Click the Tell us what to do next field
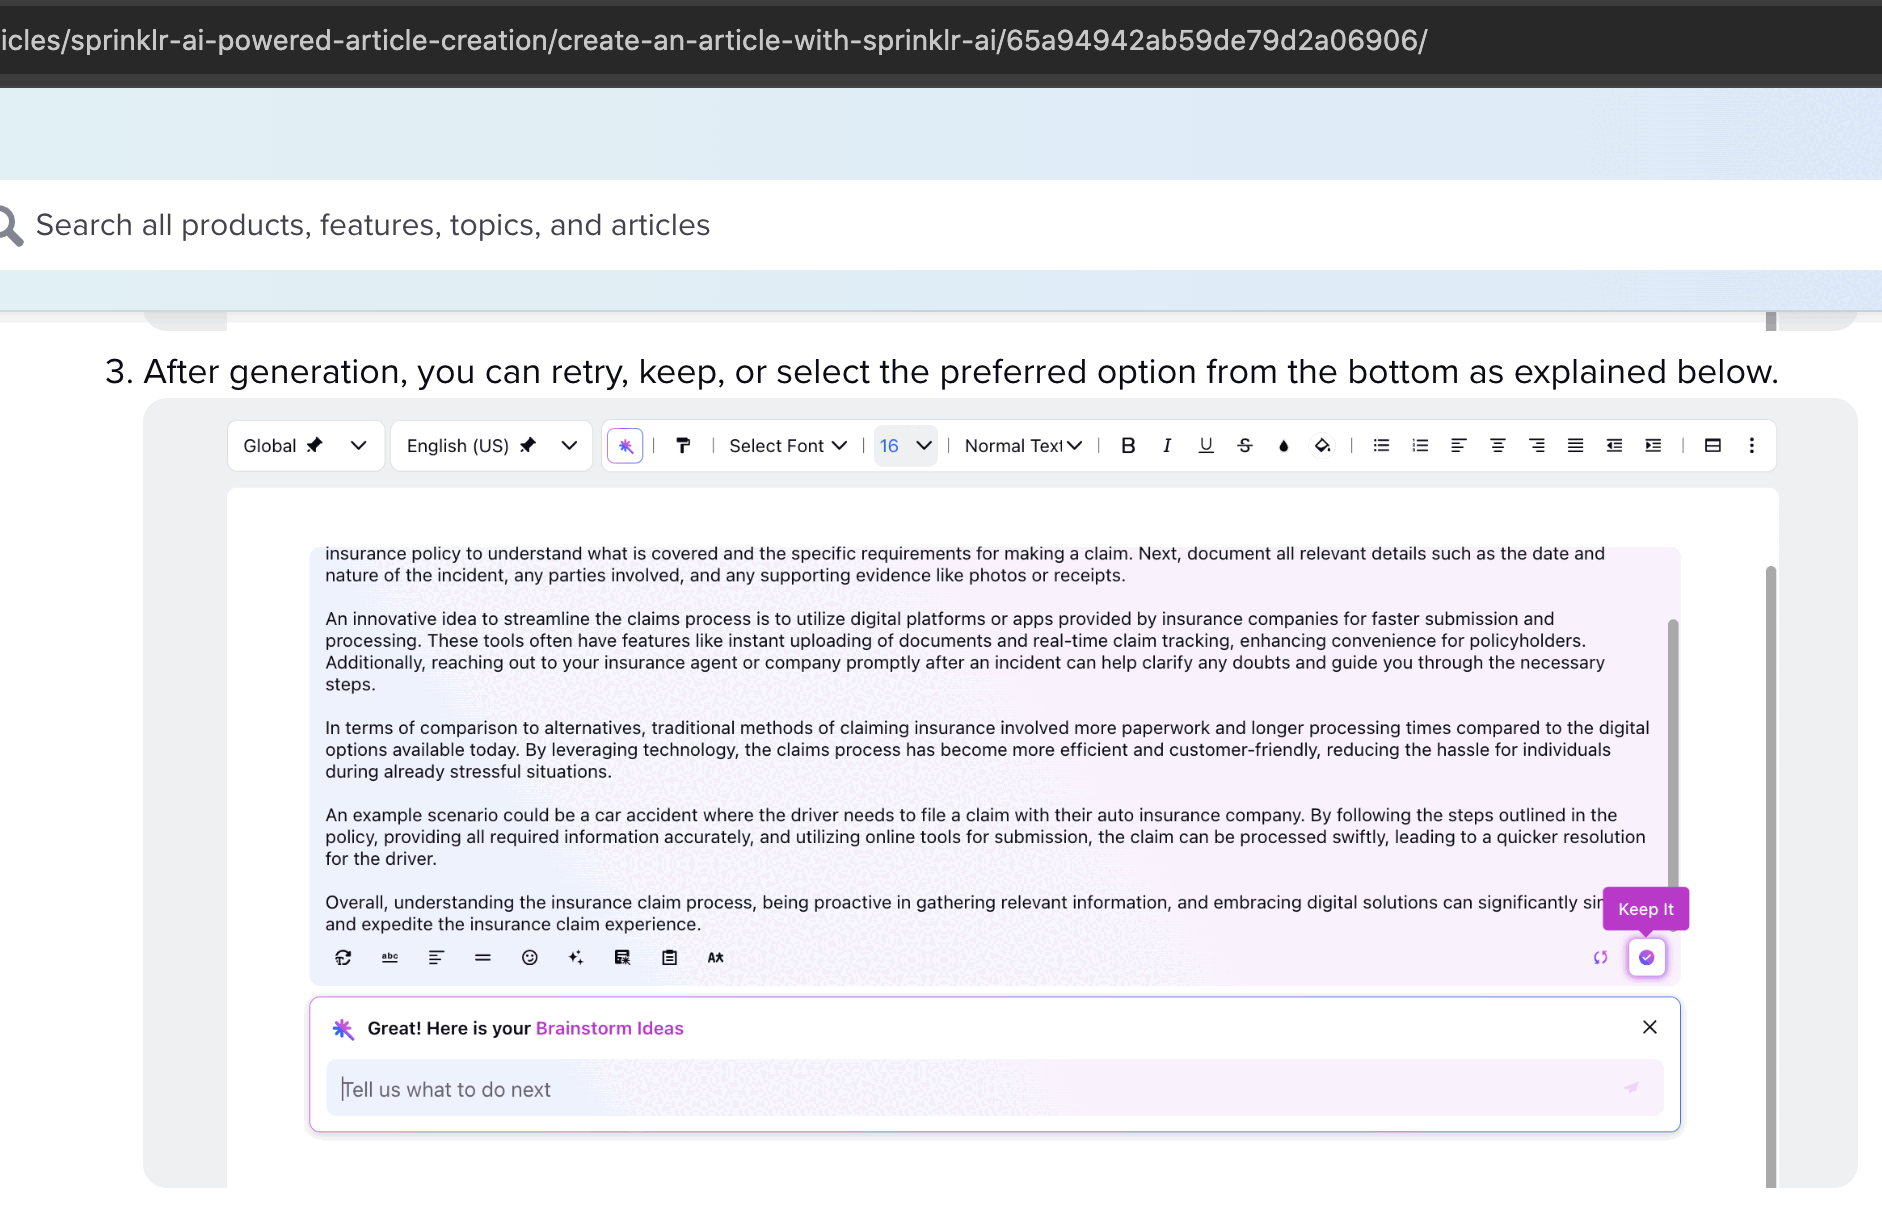This screenshot has height=1230, width=1882. coord(980,1089)
